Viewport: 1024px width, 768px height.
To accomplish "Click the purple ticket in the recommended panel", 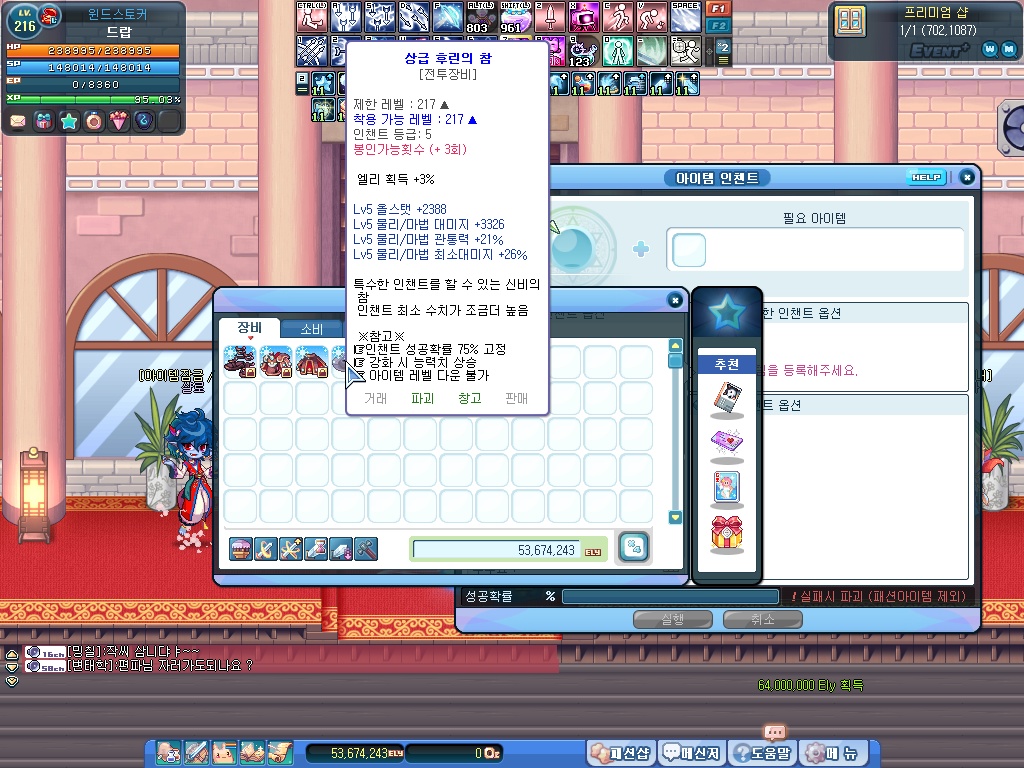I will point(727,442).
